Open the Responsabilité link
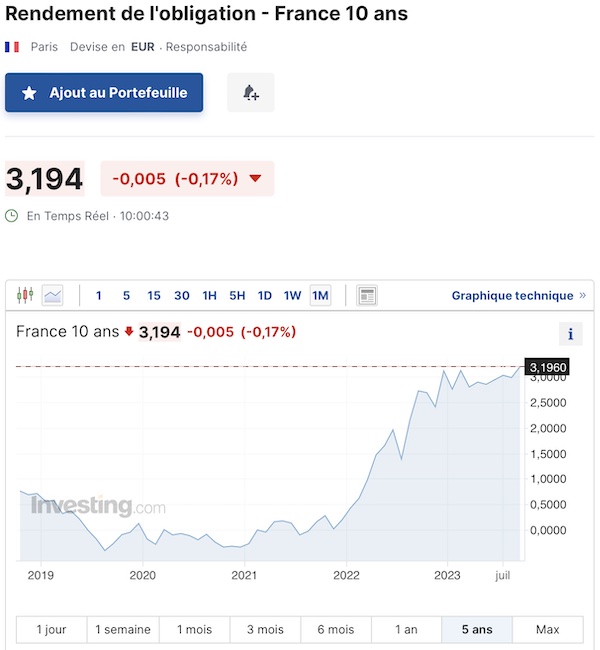 tap(206, 47)
